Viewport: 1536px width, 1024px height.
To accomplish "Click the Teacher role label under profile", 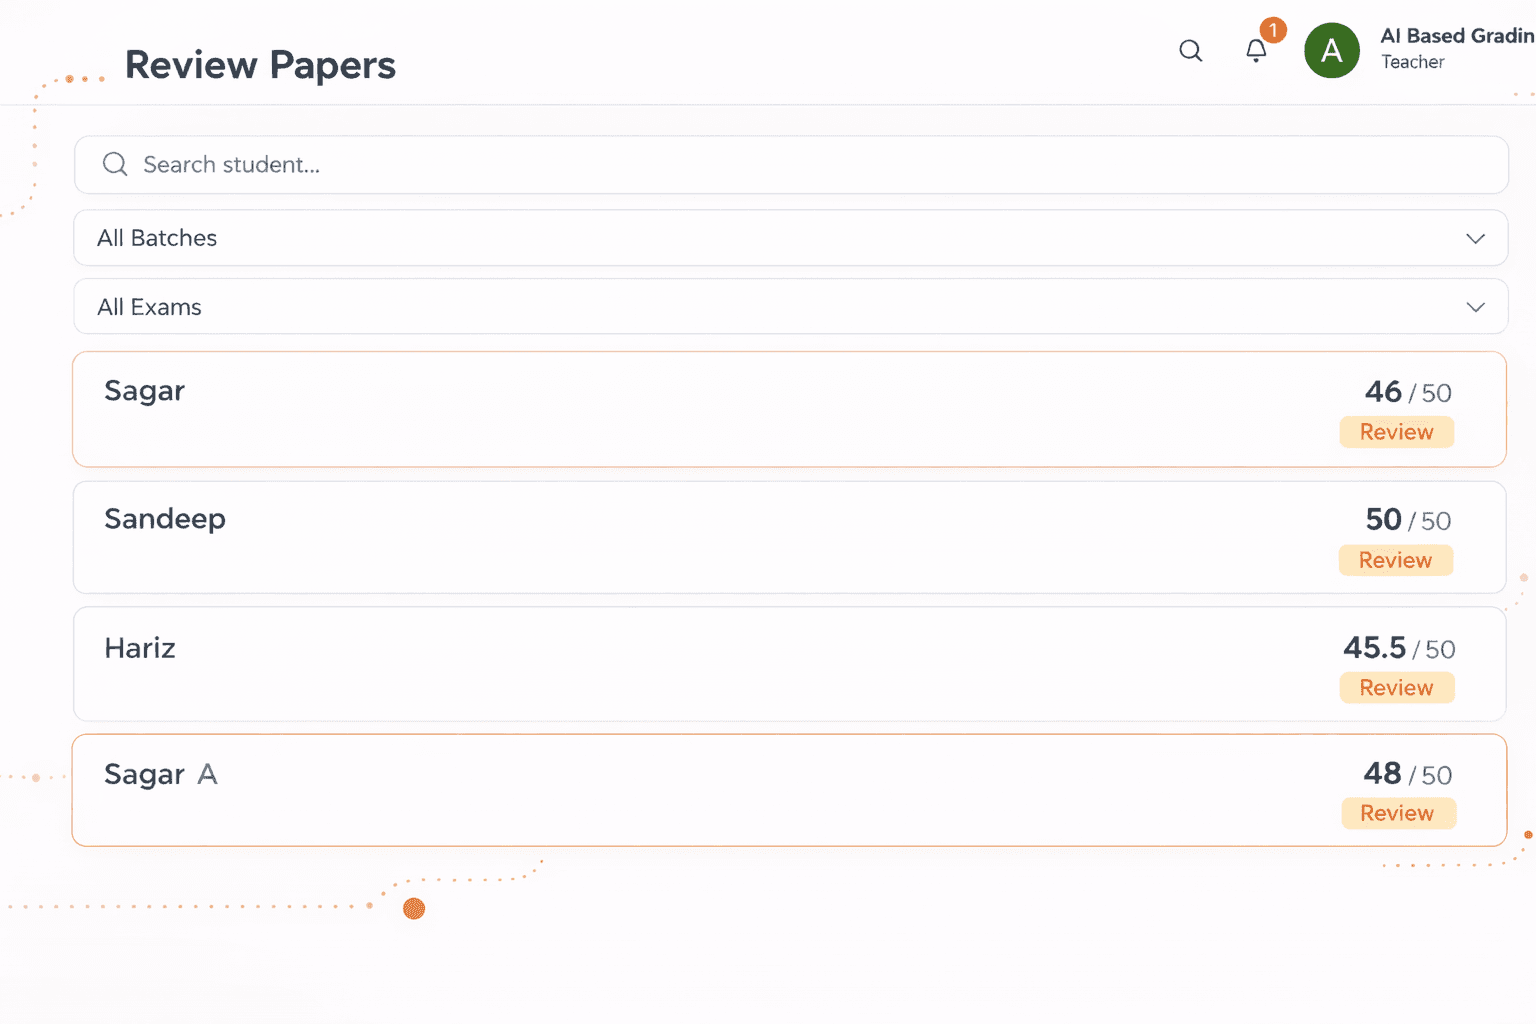I will [1412, 61].
